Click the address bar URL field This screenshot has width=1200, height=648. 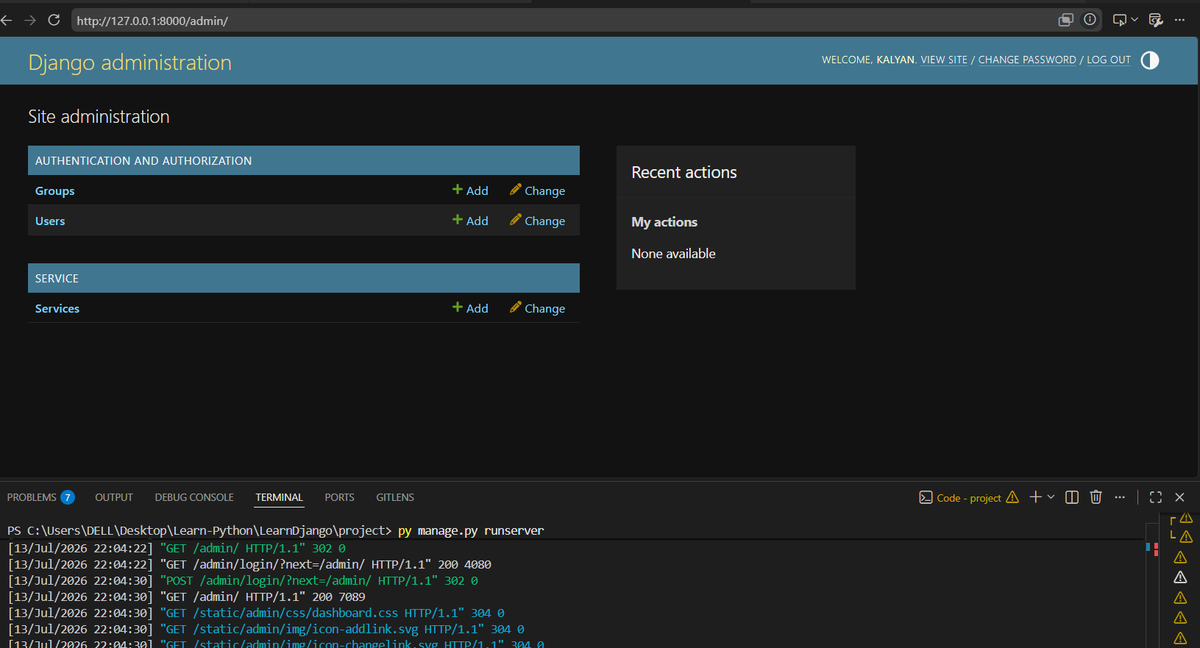(x=560, y=20)
